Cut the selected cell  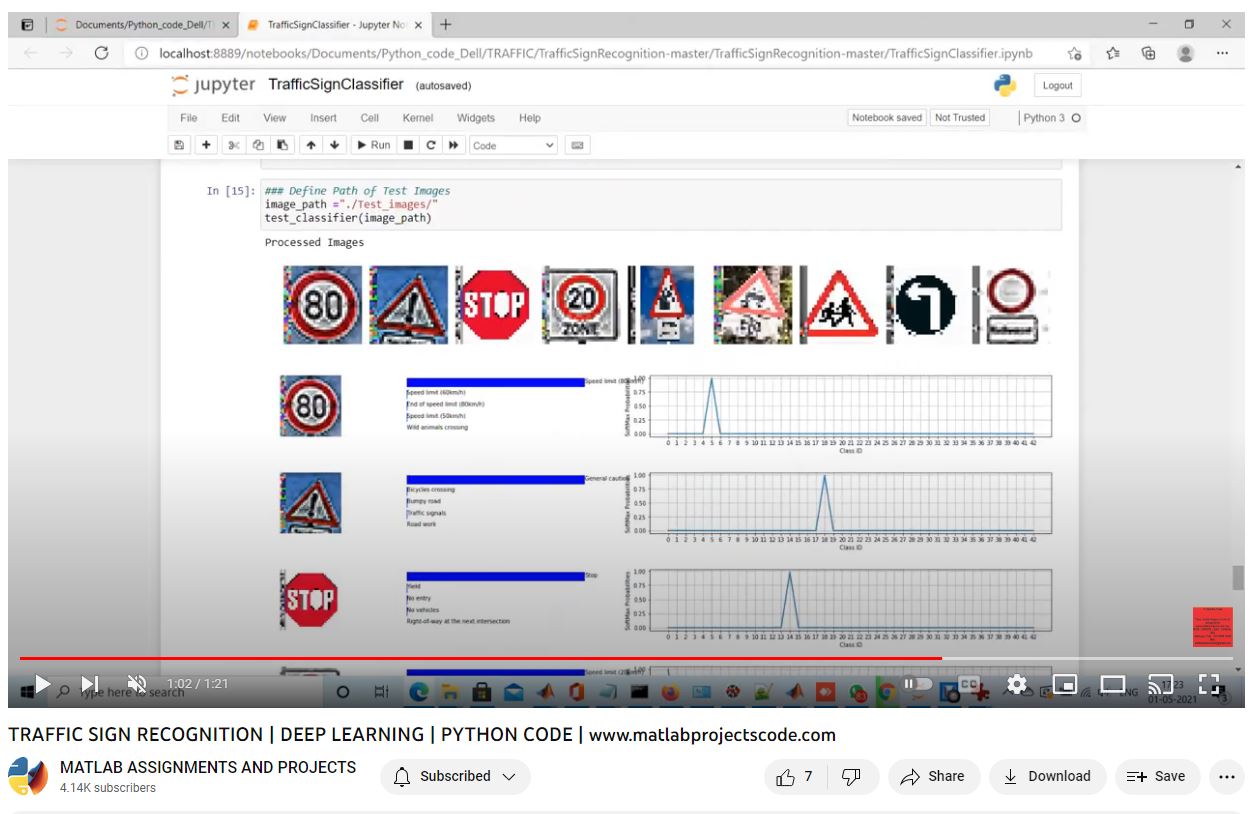coord(234,145)
